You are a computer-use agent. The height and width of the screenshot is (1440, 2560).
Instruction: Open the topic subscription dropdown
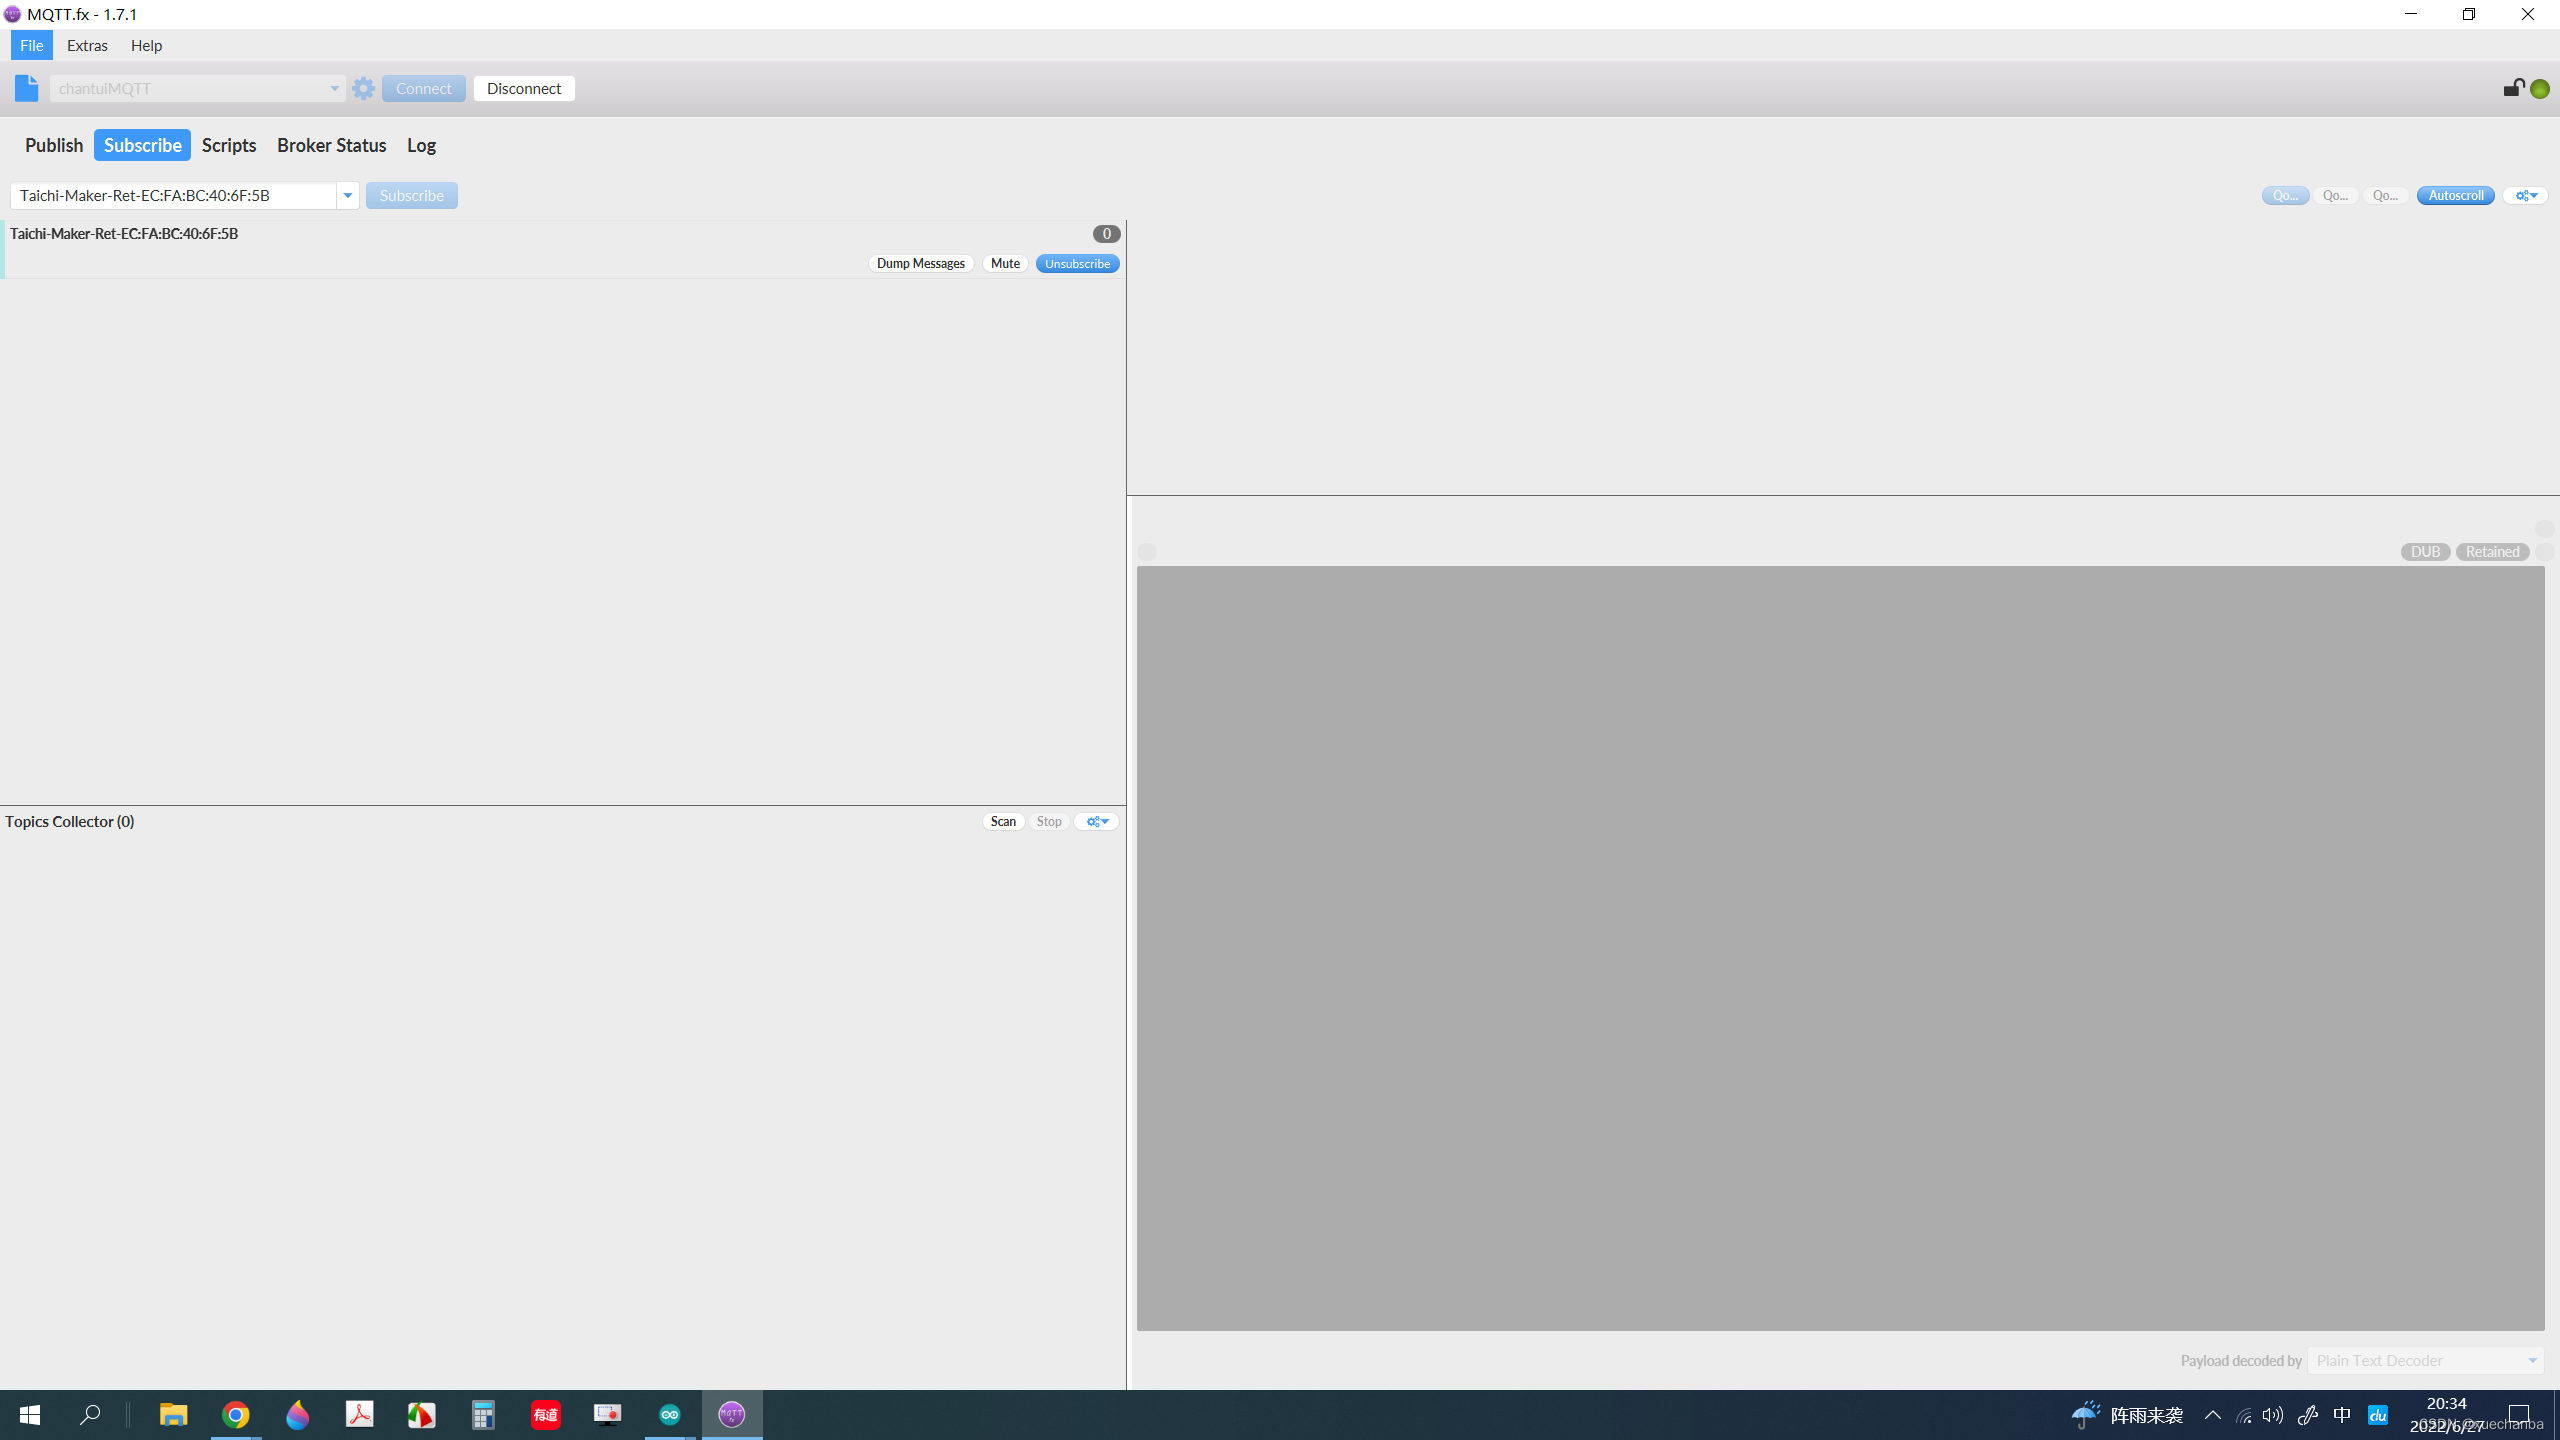tap(346, 193)
